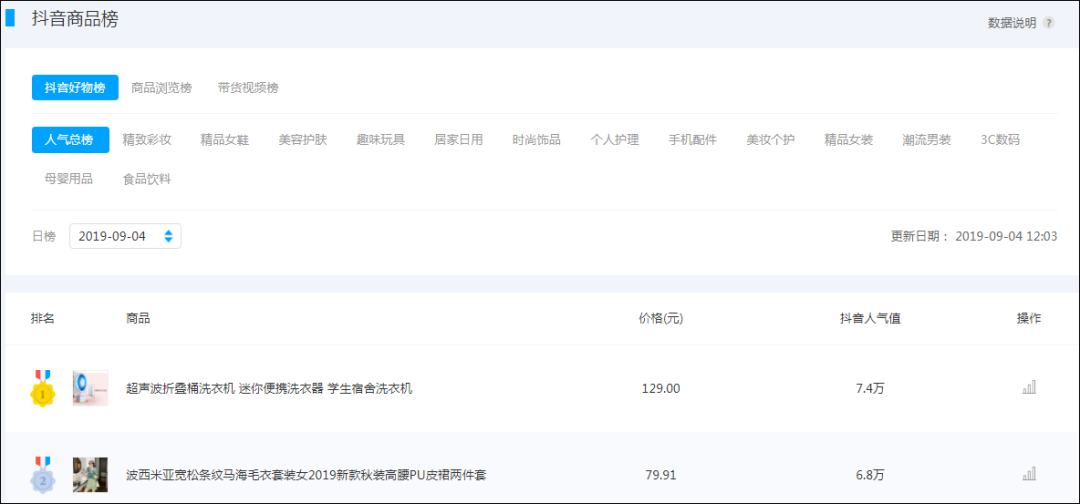This screenshot has width=1080, height=504.
Task: Choose the 居家日用 category
Action: [458, 140]
